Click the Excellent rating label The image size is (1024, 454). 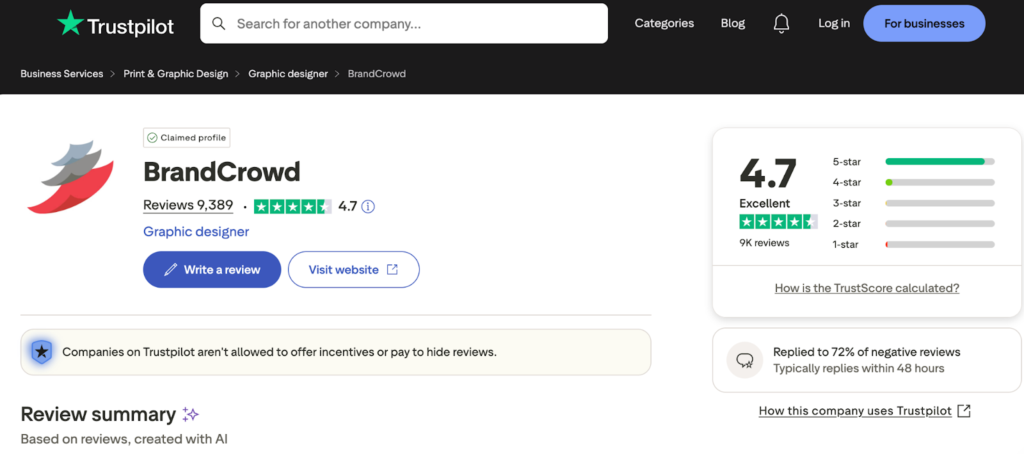pyautogui.click(x=765, y=203)
